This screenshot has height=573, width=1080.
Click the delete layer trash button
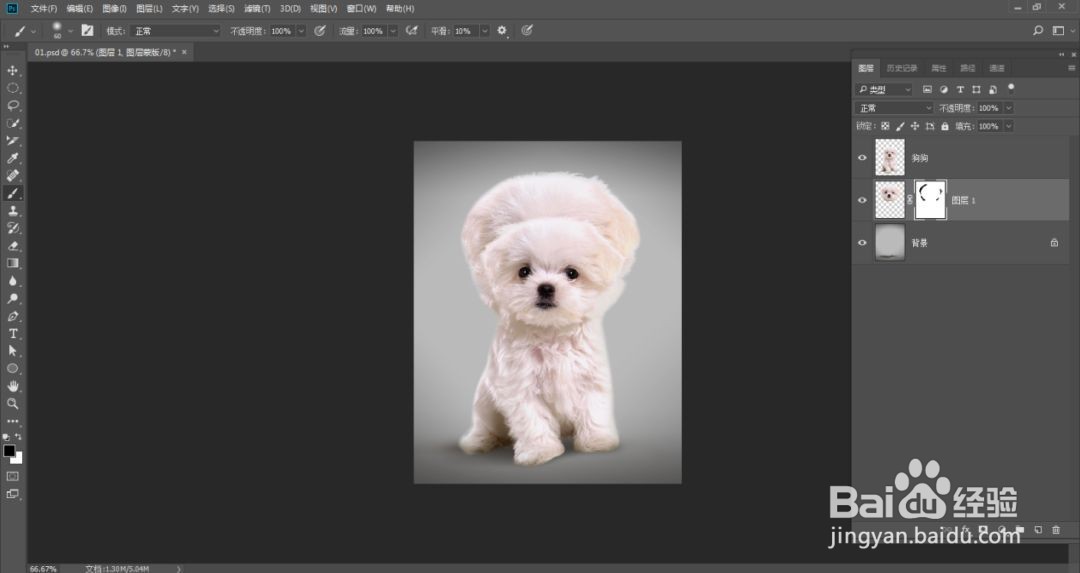1056,529
